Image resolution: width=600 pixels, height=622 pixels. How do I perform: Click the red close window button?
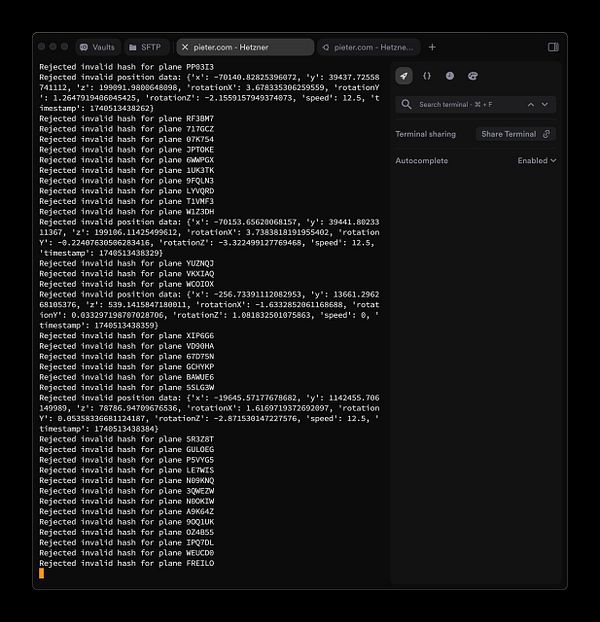pos(41,47)
